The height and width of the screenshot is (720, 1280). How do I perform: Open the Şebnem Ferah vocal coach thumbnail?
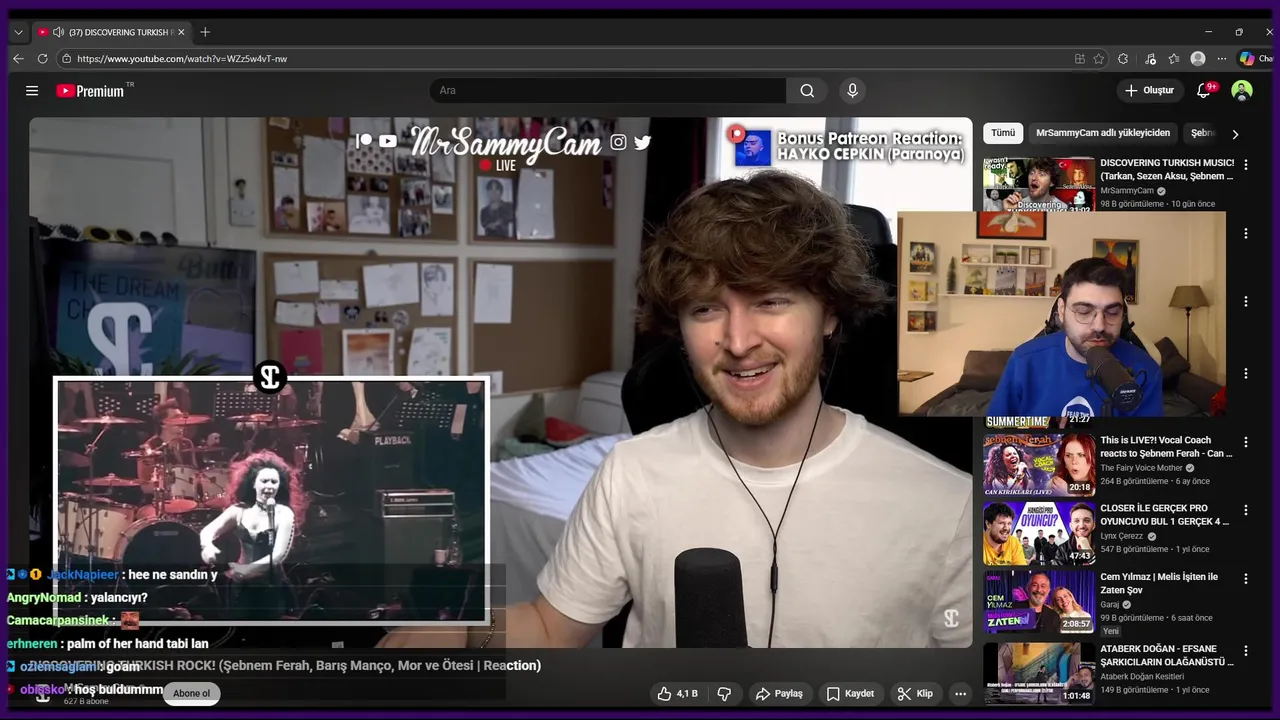[1038, 465]
